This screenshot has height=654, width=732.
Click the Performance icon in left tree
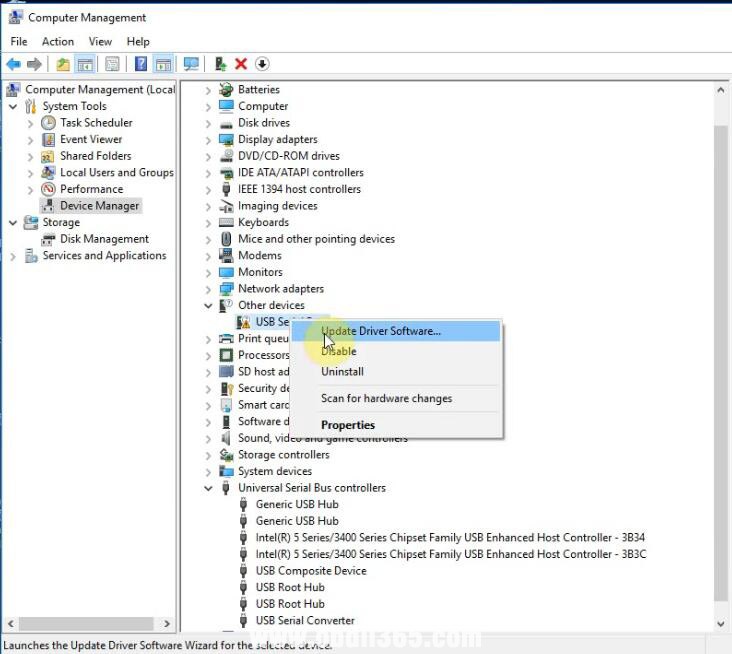[48, 189]
